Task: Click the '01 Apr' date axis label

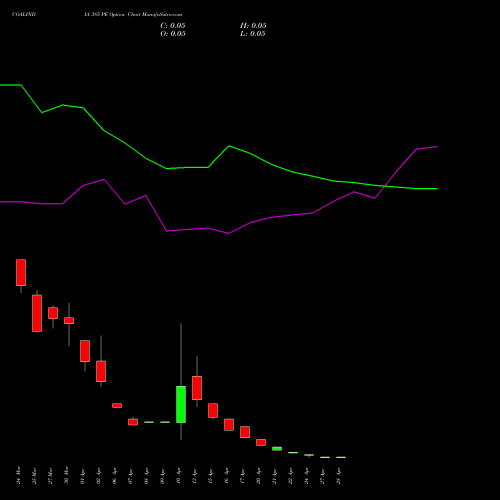Action: coord(83,476)
